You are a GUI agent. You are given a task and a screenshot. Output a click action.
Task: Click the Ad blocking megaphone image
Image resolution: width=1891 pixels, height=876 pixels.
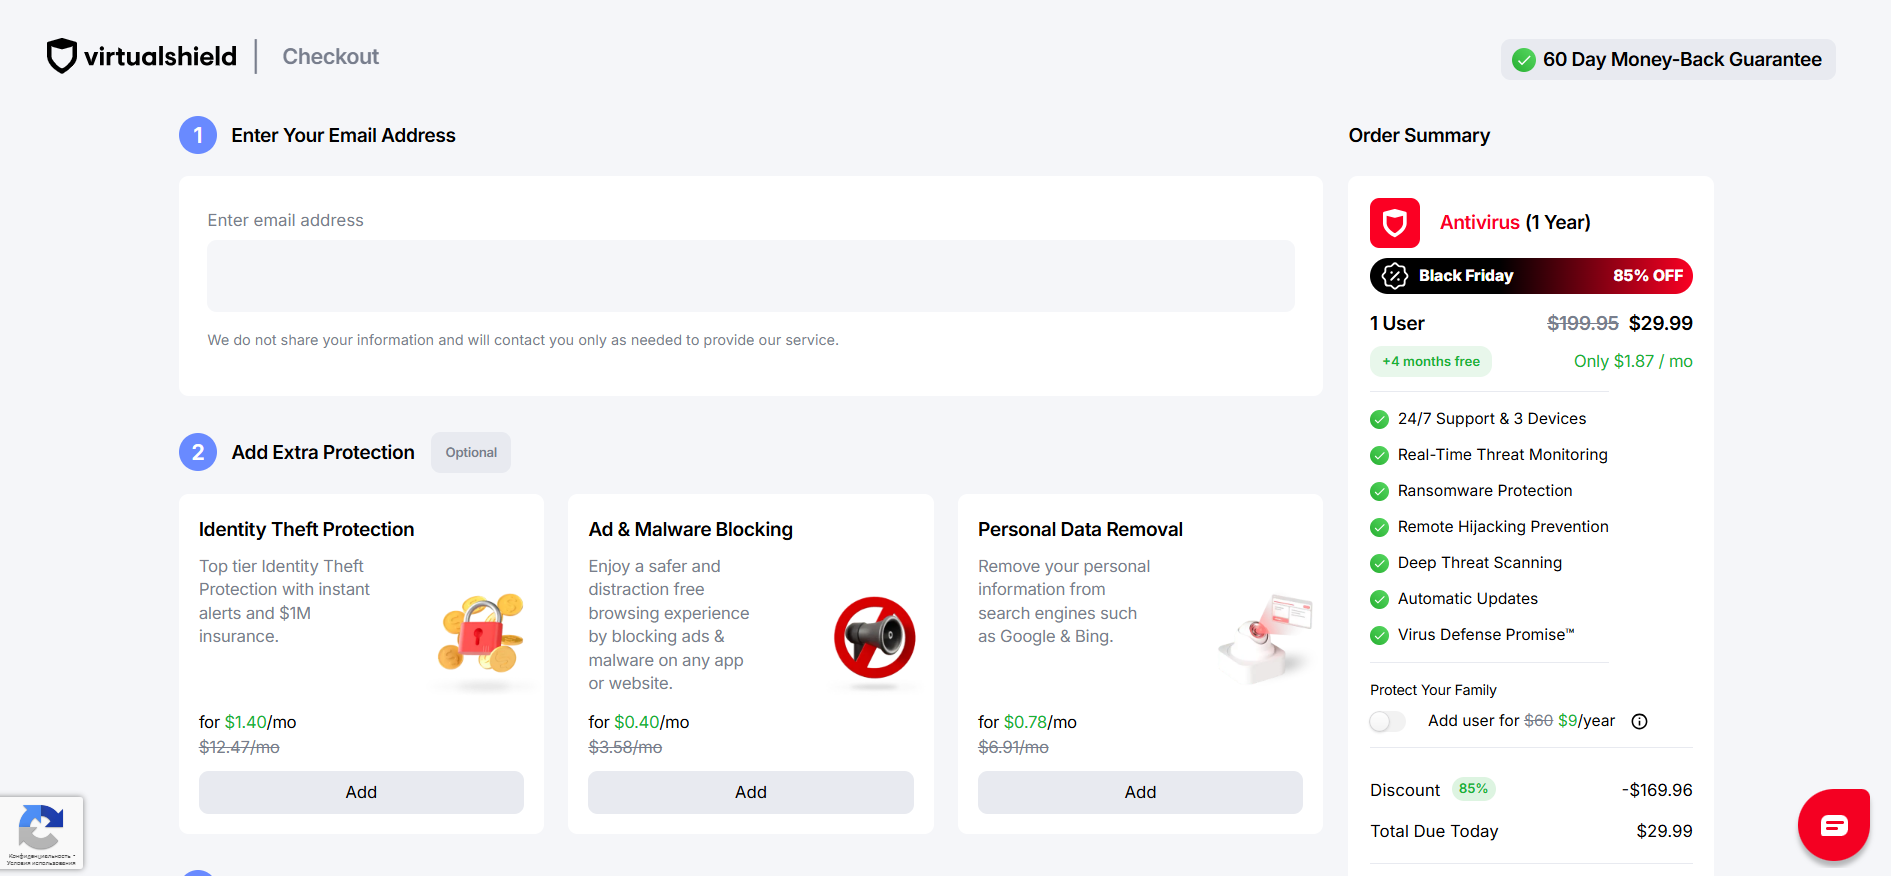(874, 638)
